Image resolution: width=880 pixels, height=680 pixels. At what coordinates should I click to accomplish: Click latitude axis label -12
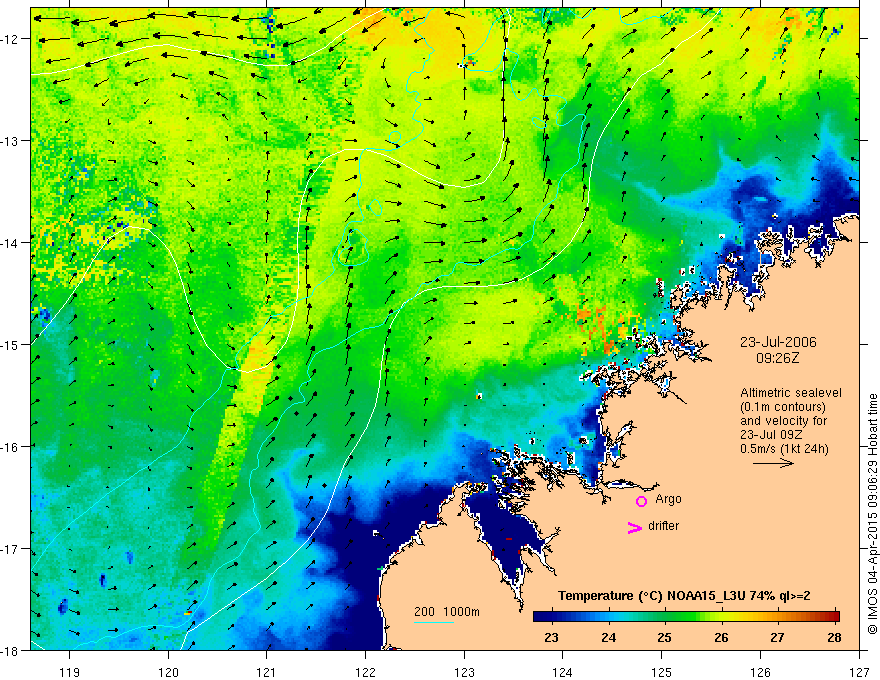point(10,39)
